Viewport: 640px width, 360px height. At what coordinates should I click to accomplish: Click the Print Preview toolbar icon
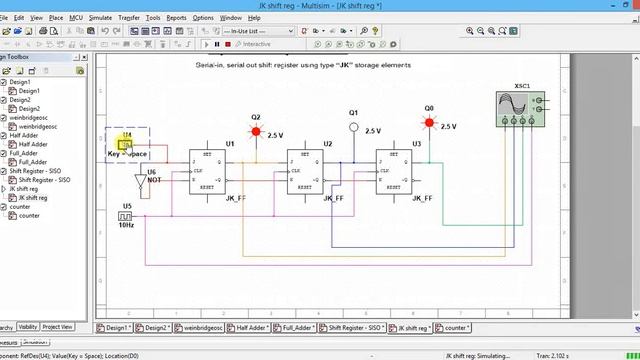pos(53,31)
